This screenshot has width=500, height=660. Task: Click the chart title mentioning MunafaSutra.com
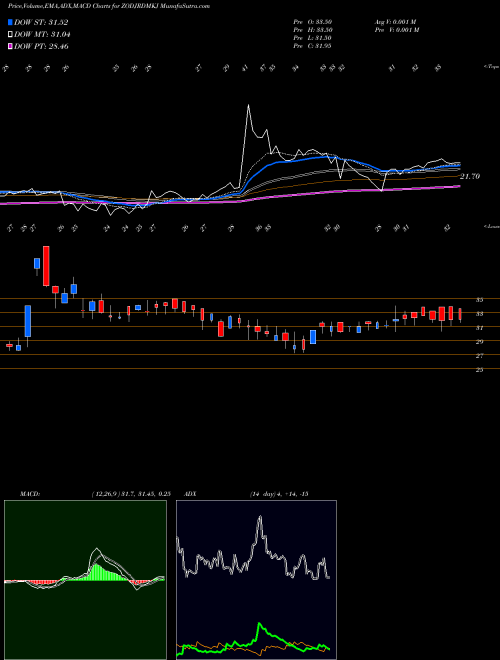coord(109,6)
